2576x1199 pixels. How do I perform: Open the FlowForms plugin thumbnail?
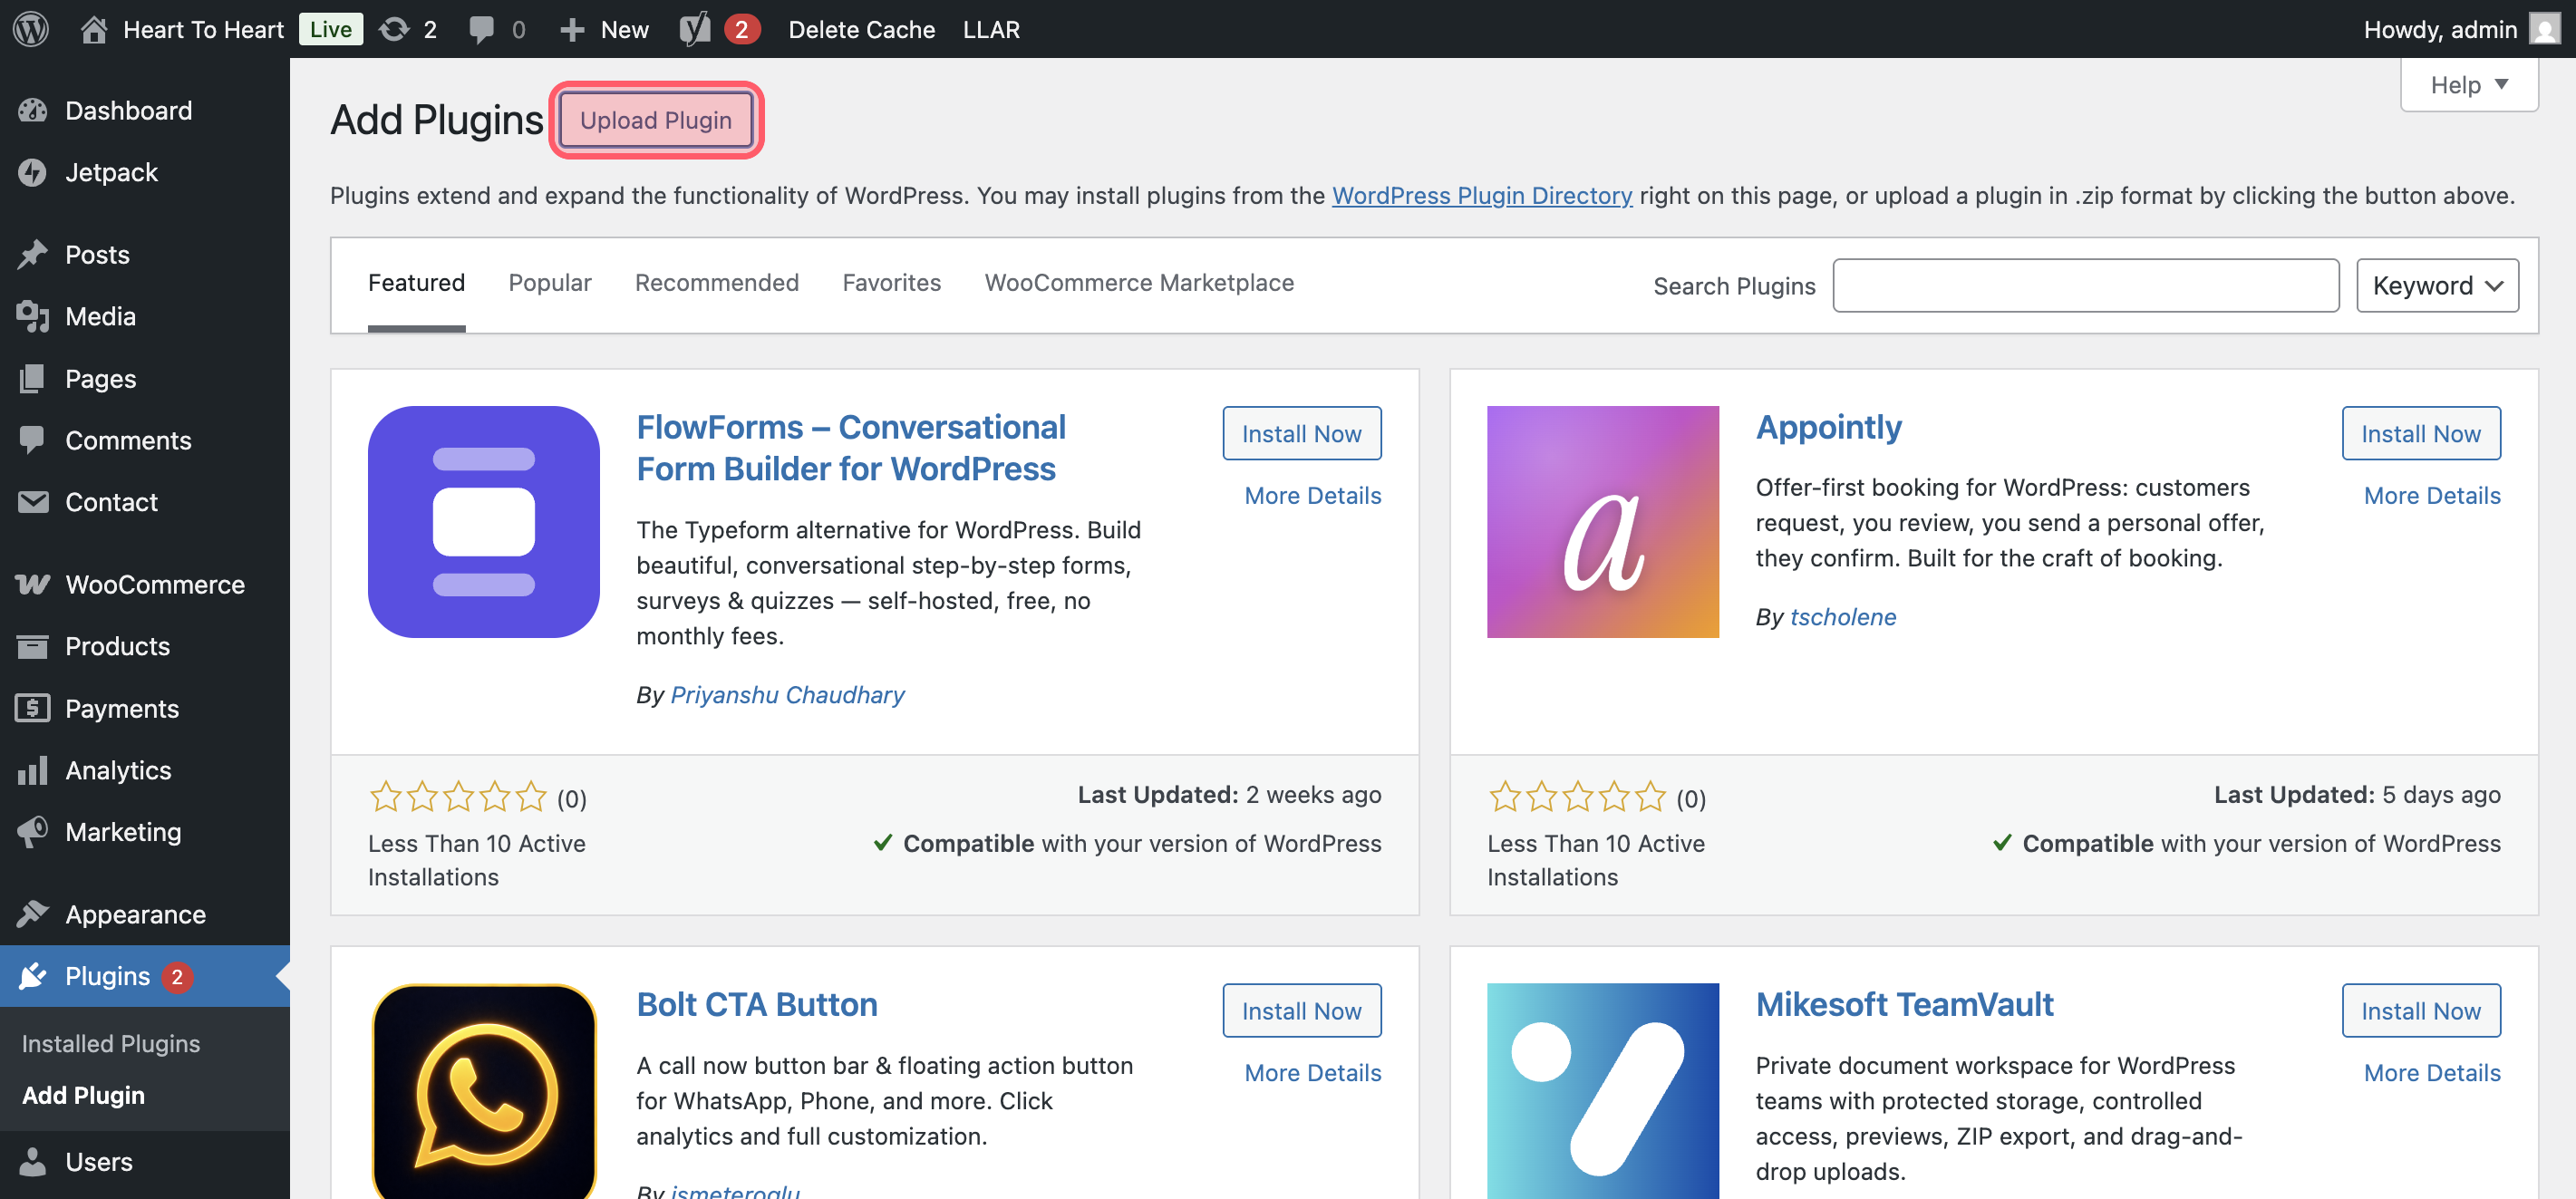click(x=483, y=522)
